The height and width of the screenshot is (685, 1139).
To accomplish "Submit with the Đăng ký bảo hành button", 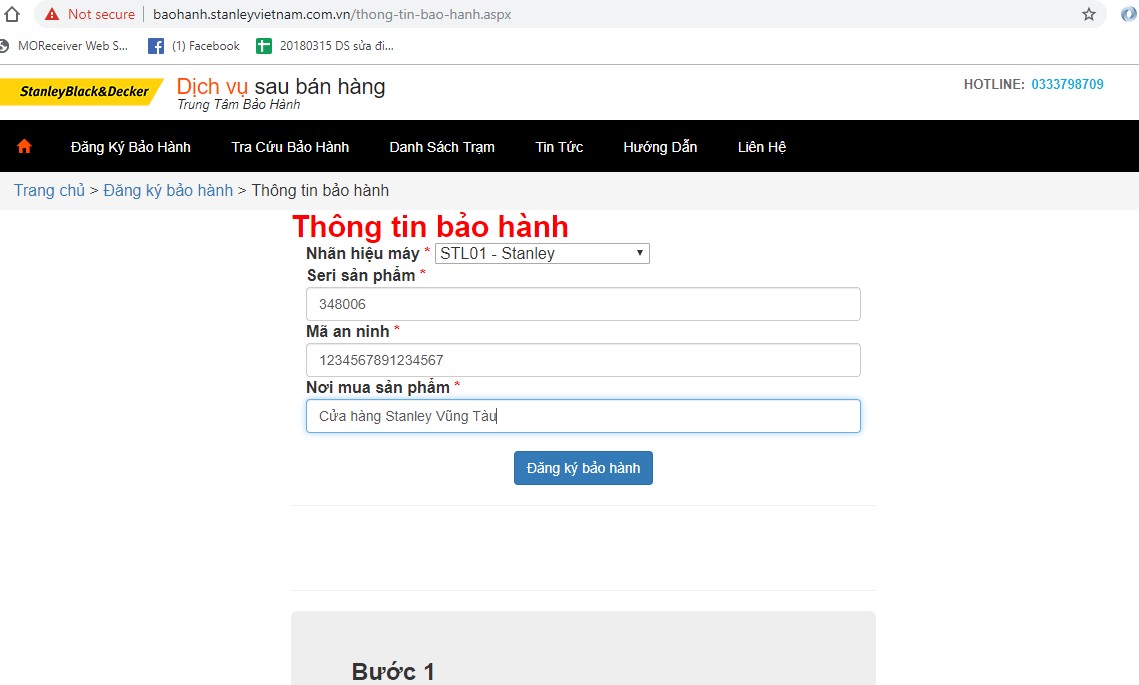I will coord(583,468).
